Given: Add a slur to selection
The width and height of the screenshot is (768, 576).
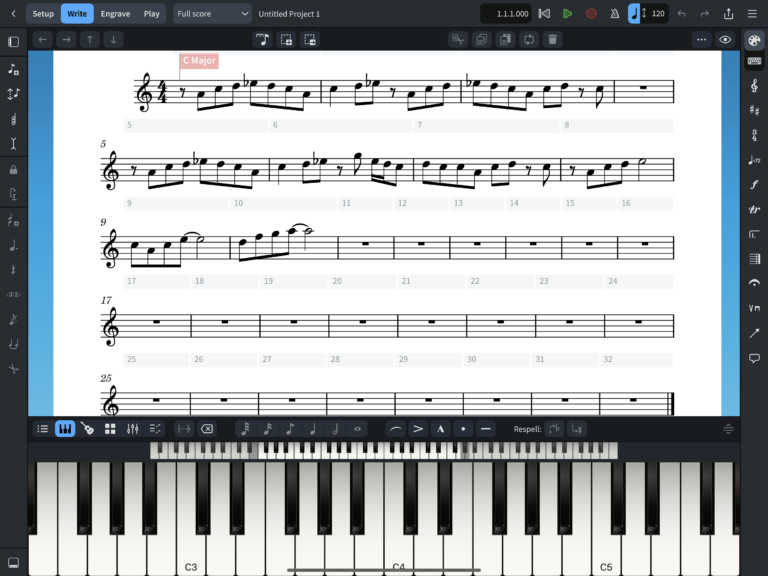Looking at the screenshot, I should [x=395, y=429].
